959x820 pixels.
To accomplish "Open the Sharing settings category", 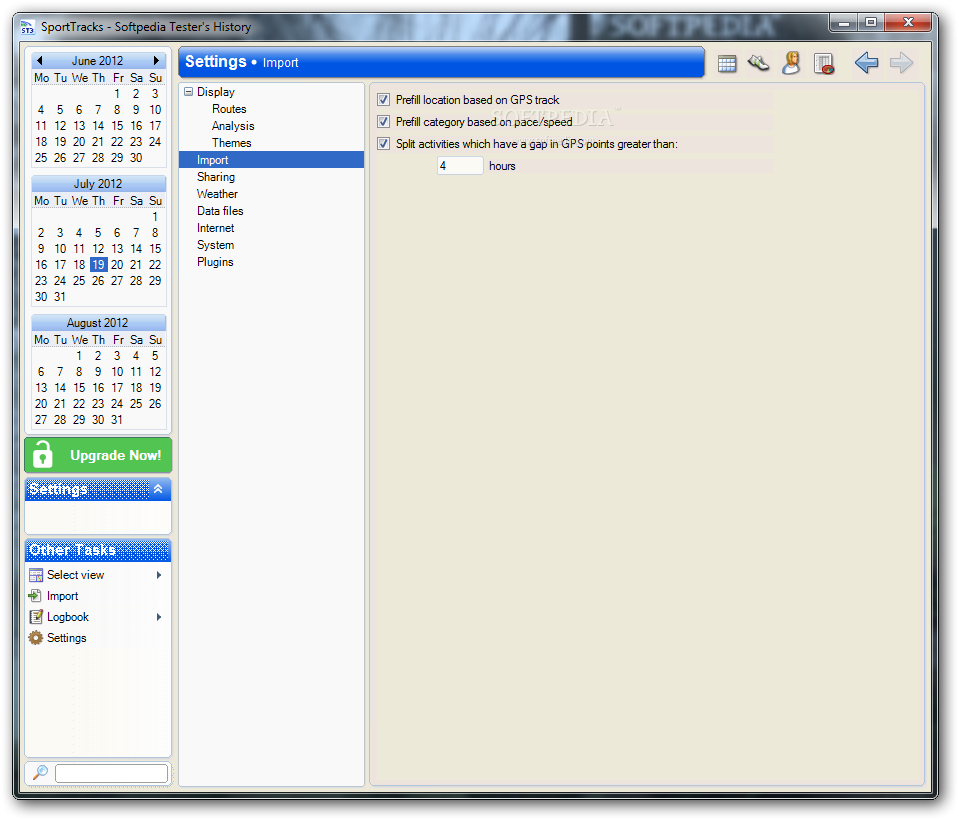I will pos(216,177).
